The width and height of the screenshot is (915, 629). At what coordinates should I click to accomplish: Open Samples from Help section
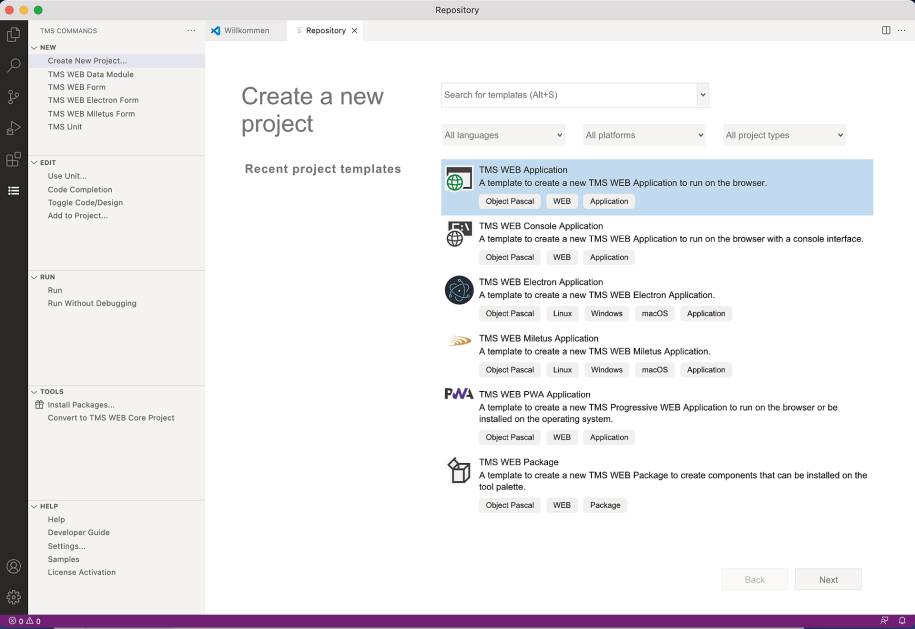(x=64, y=559)
